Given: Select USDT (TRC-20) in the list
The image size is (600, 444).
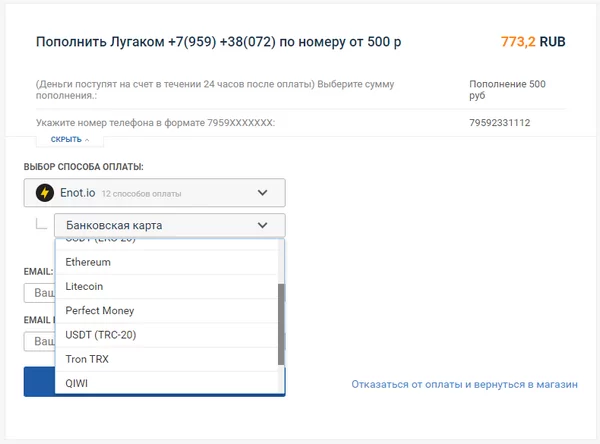Looking at the screenshot, I should pyautogui.click(x=99, y=335).
